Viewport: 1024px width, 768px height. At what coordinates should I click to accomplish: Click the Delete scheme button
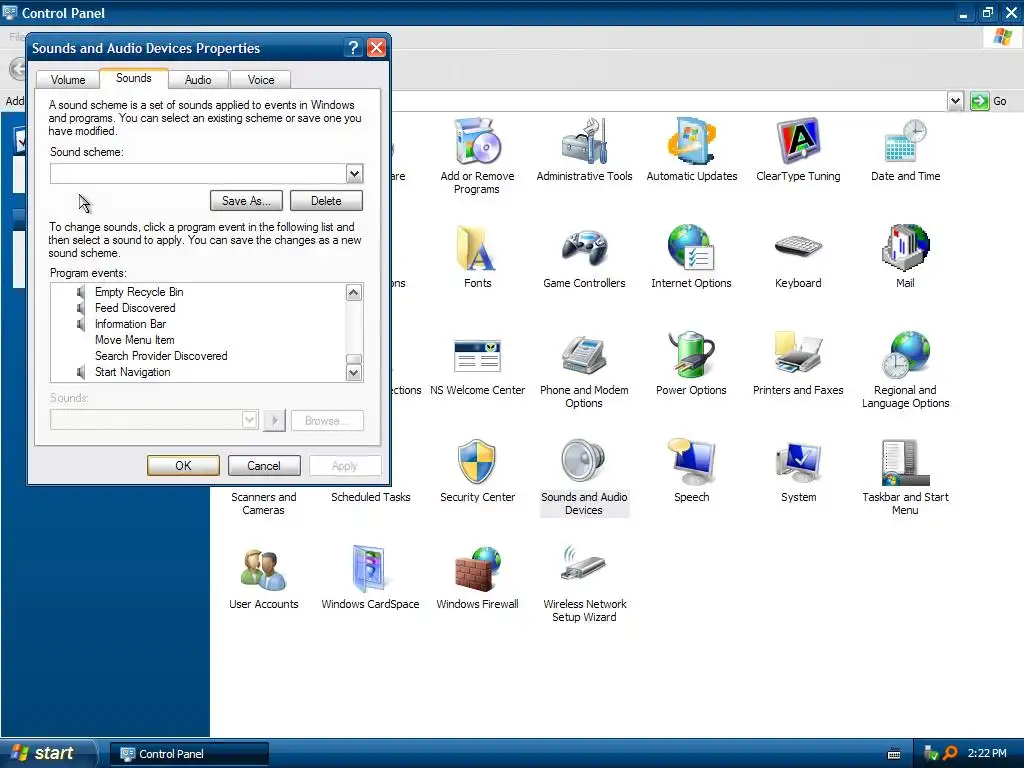click(326, 200)
